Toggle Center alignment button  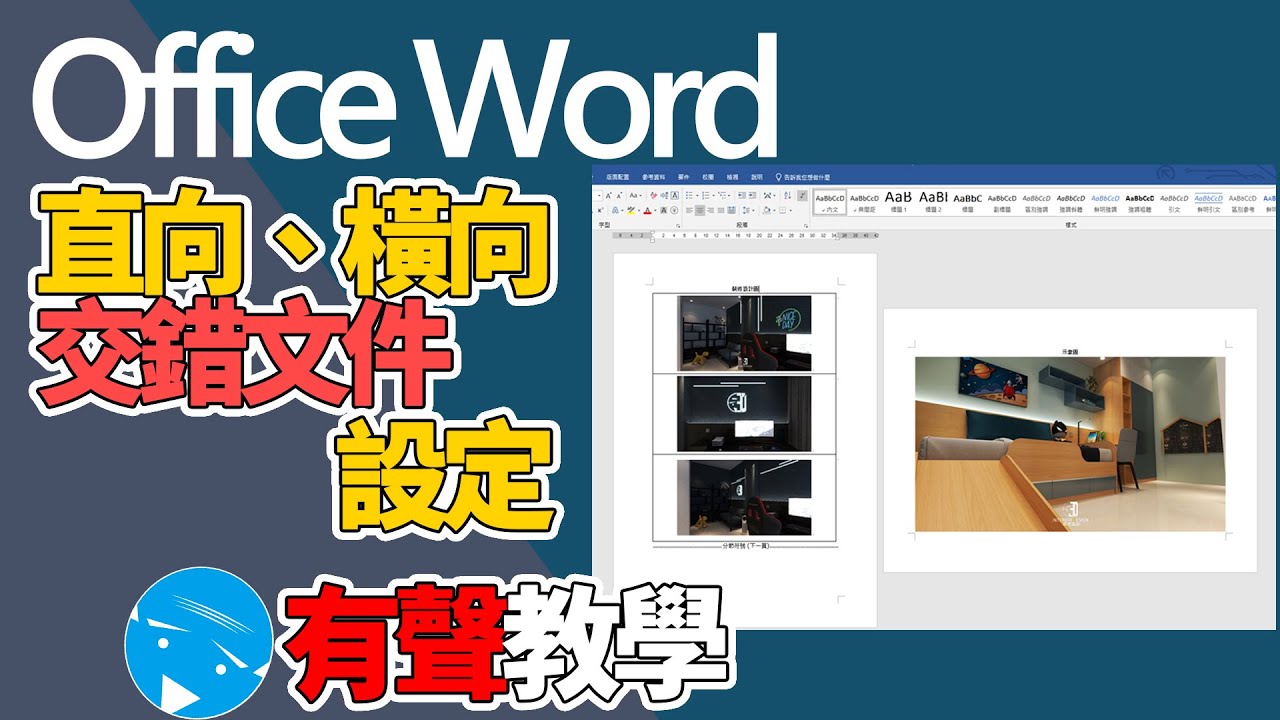(x=700, y=210)
